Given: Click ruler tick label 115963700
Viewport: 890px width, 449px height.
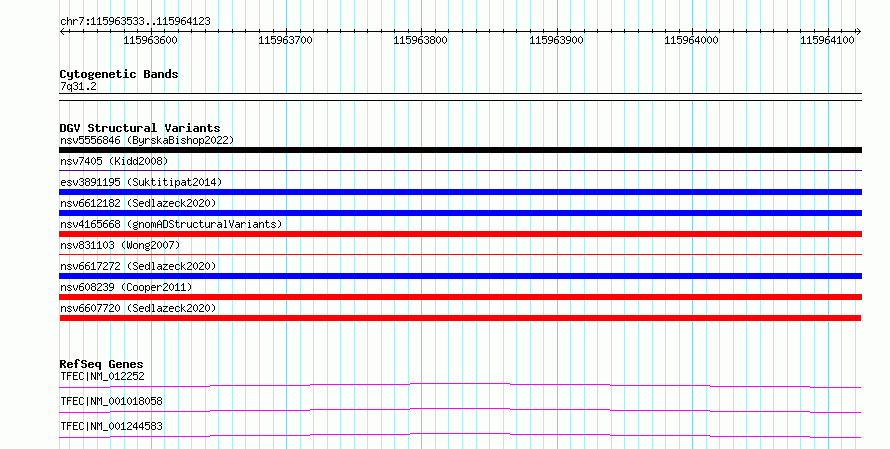Looking at the screenshot, I should point(286,40).
